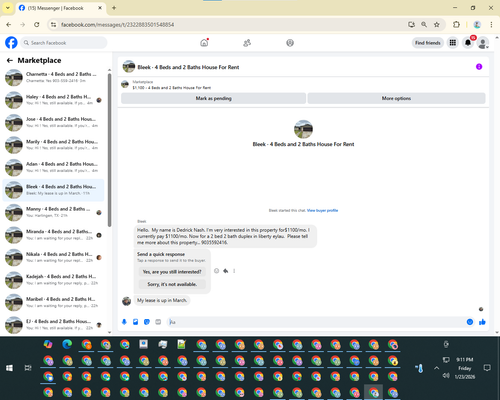Open the Friends tab in top navigation
500x400 pixels.
click(x=247, y=43)
